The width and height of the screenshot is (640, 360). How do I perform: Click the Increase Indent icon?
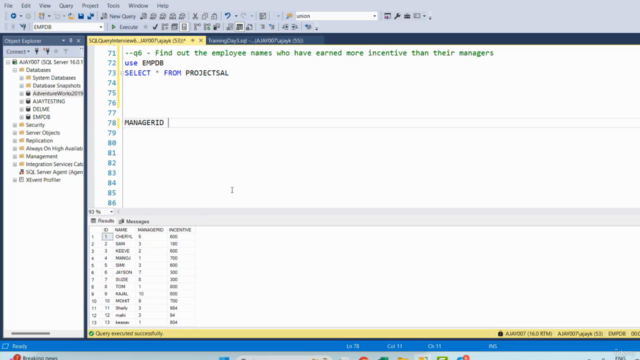[294, 27]
